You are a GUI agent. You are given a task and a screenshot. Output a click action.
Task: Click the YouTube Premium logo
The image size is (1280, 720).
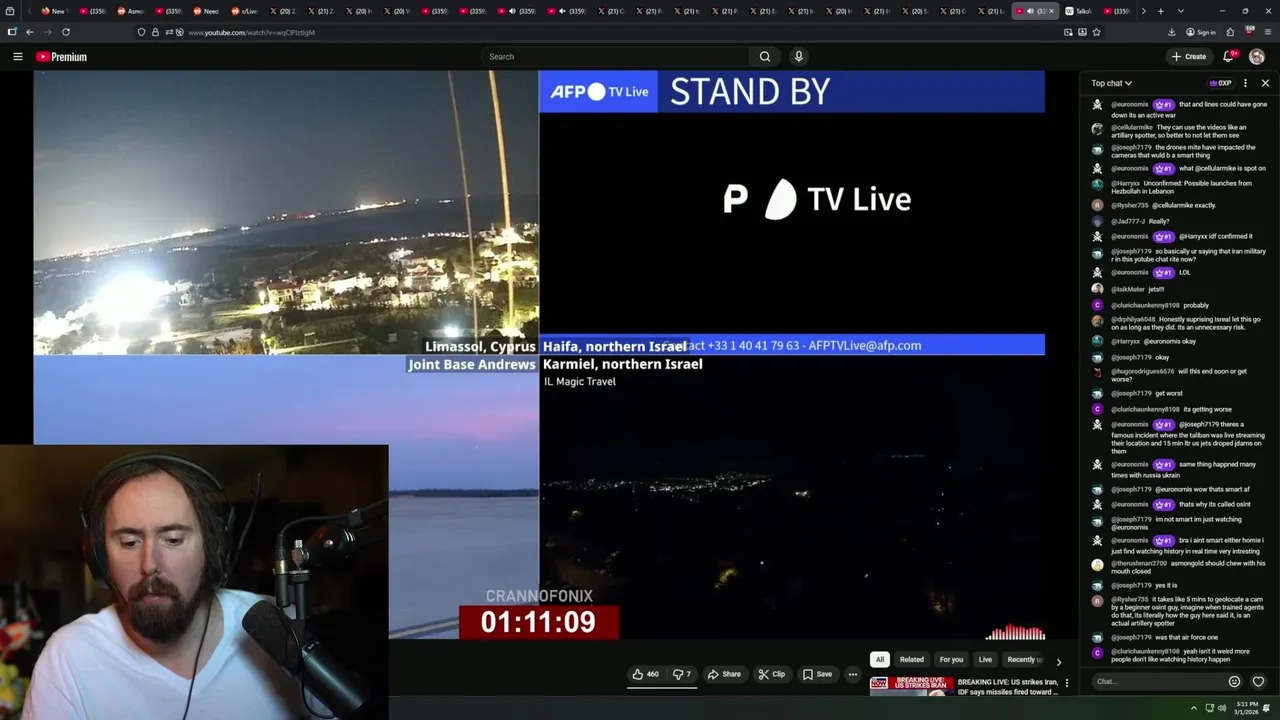(x=61, y=57)
